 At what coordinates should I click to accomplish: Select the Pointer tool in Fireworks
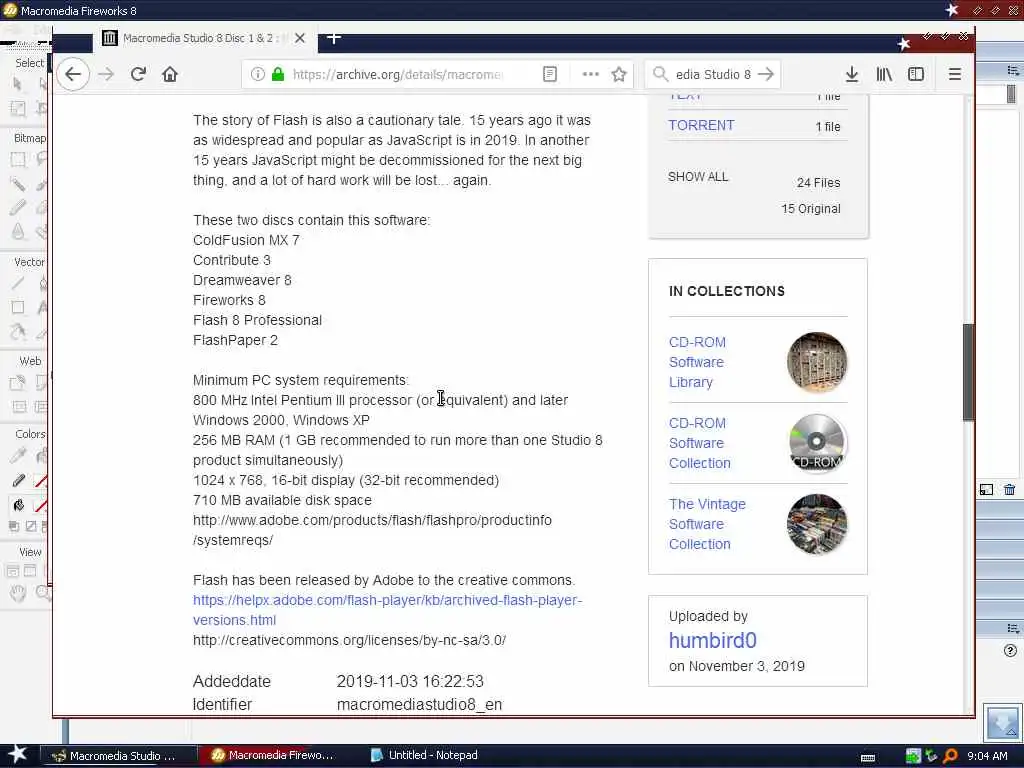point(18,84)
